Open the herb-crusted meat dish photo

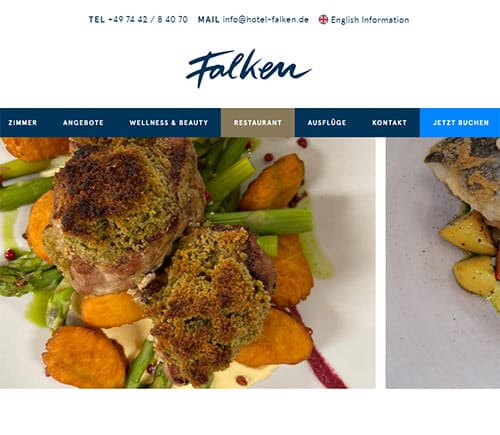tap(188, 263)
